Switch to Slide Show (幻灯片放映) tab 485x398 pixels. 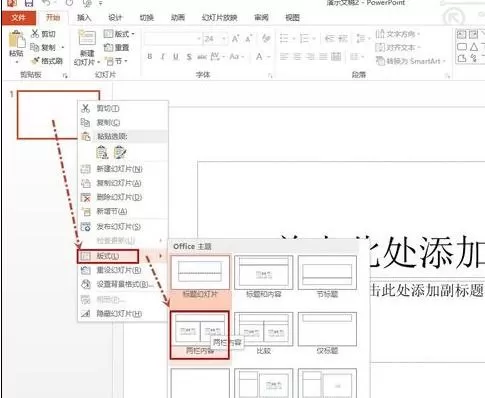click(220, 18)
